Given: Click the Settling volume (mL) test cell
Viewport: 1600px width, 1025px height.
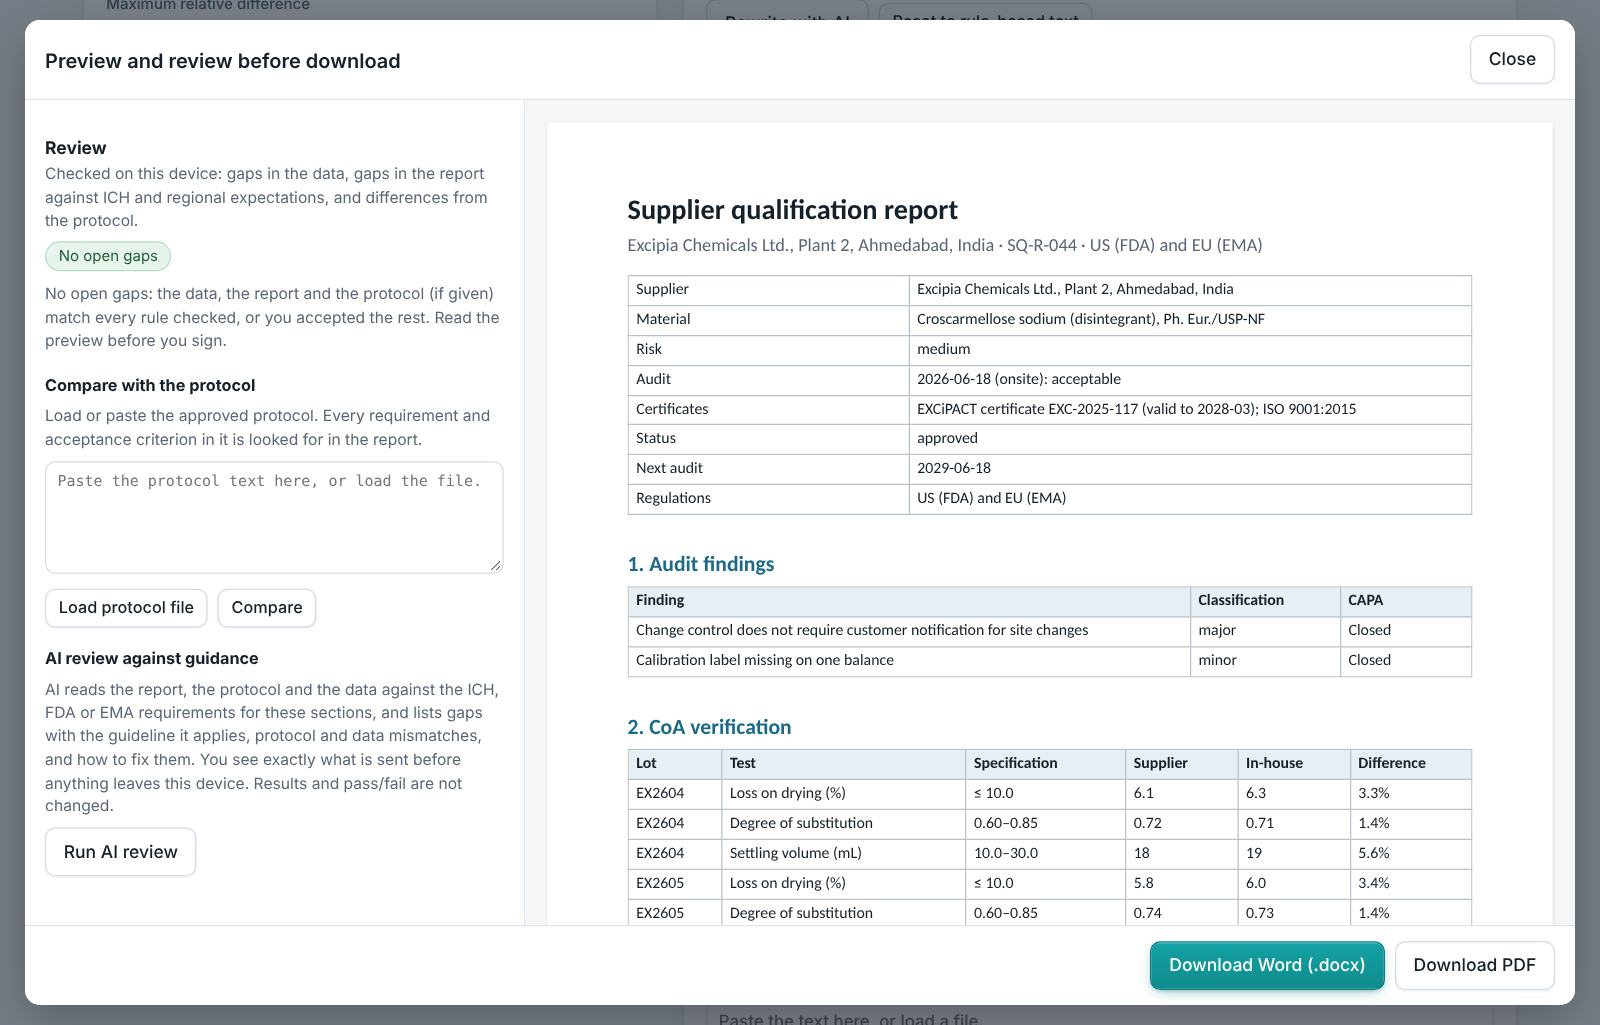Looking at the screenshot, I should [x=843, y=854].
